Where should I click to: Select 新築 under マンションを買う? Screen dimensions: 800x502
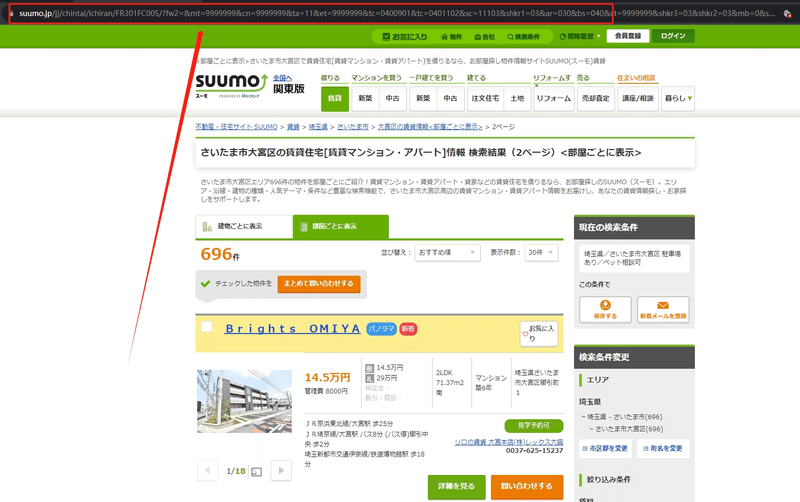click(365, 98)
